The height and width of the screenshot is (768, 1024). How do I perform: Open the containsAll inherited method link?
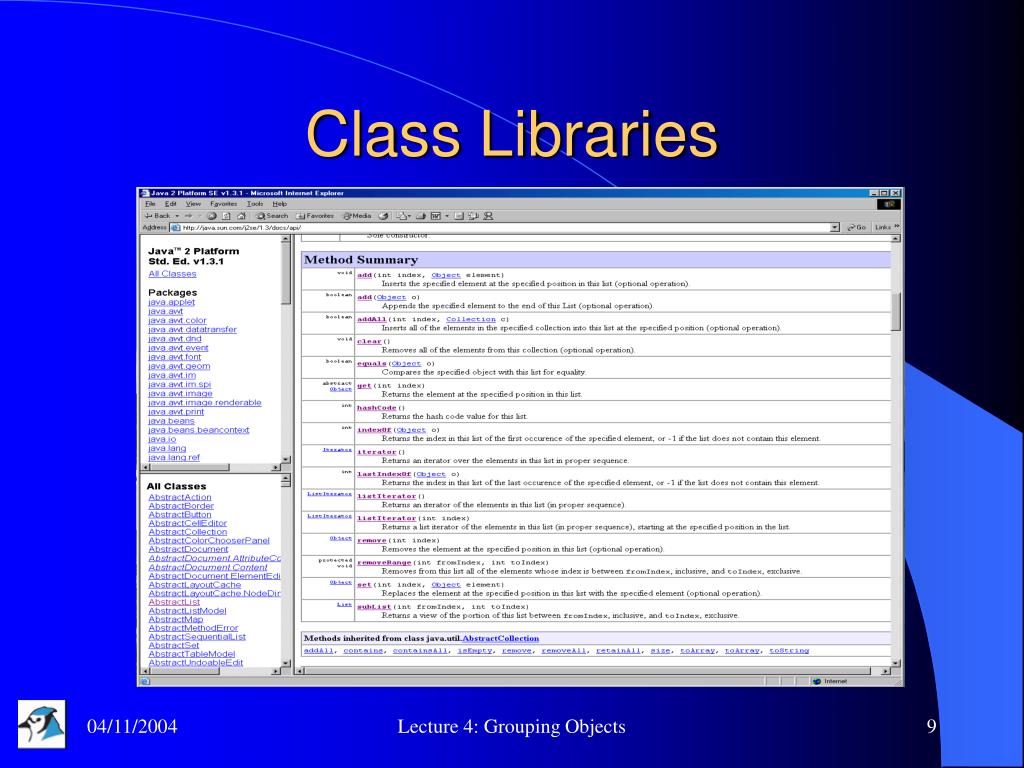421,651
